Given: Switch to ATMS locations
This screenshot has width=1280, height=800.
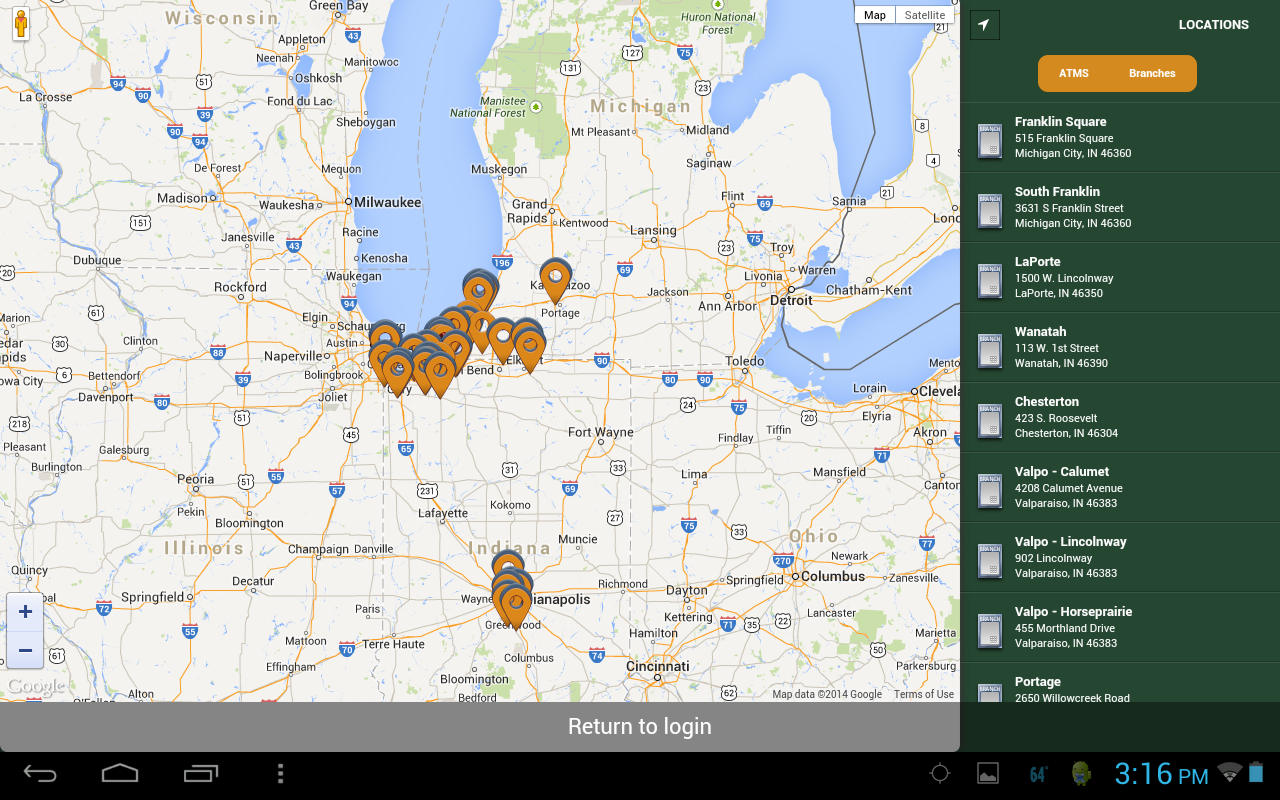Looking at the screenshot, I should 1074,73.
